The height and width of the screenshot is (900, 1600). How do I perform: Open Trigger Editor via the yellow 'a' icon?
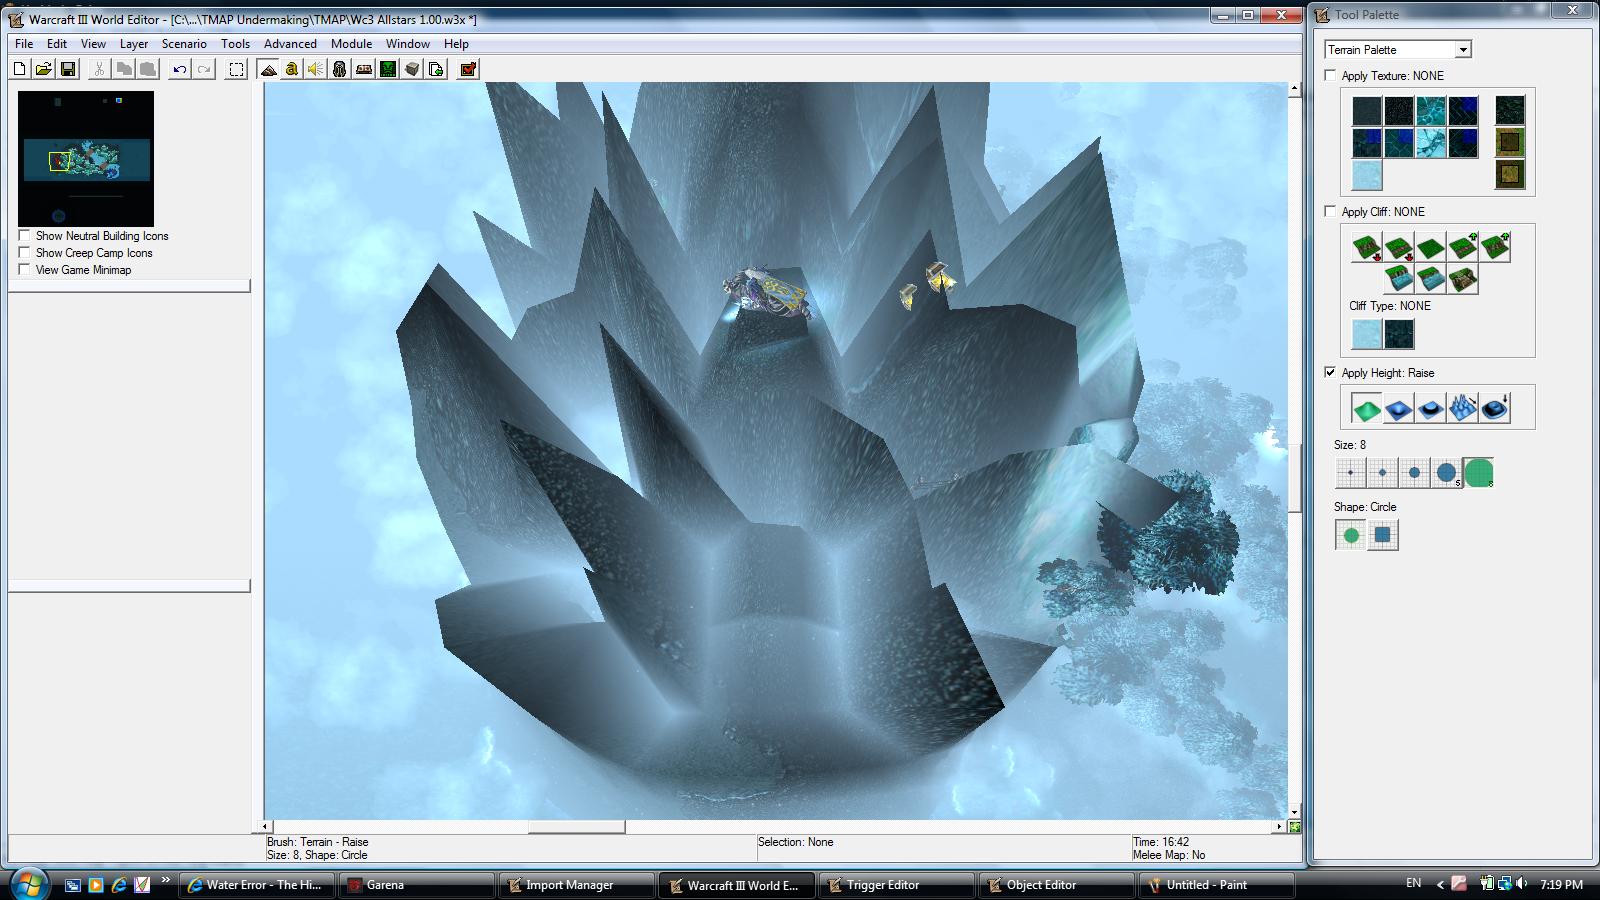tap(291, 69)
